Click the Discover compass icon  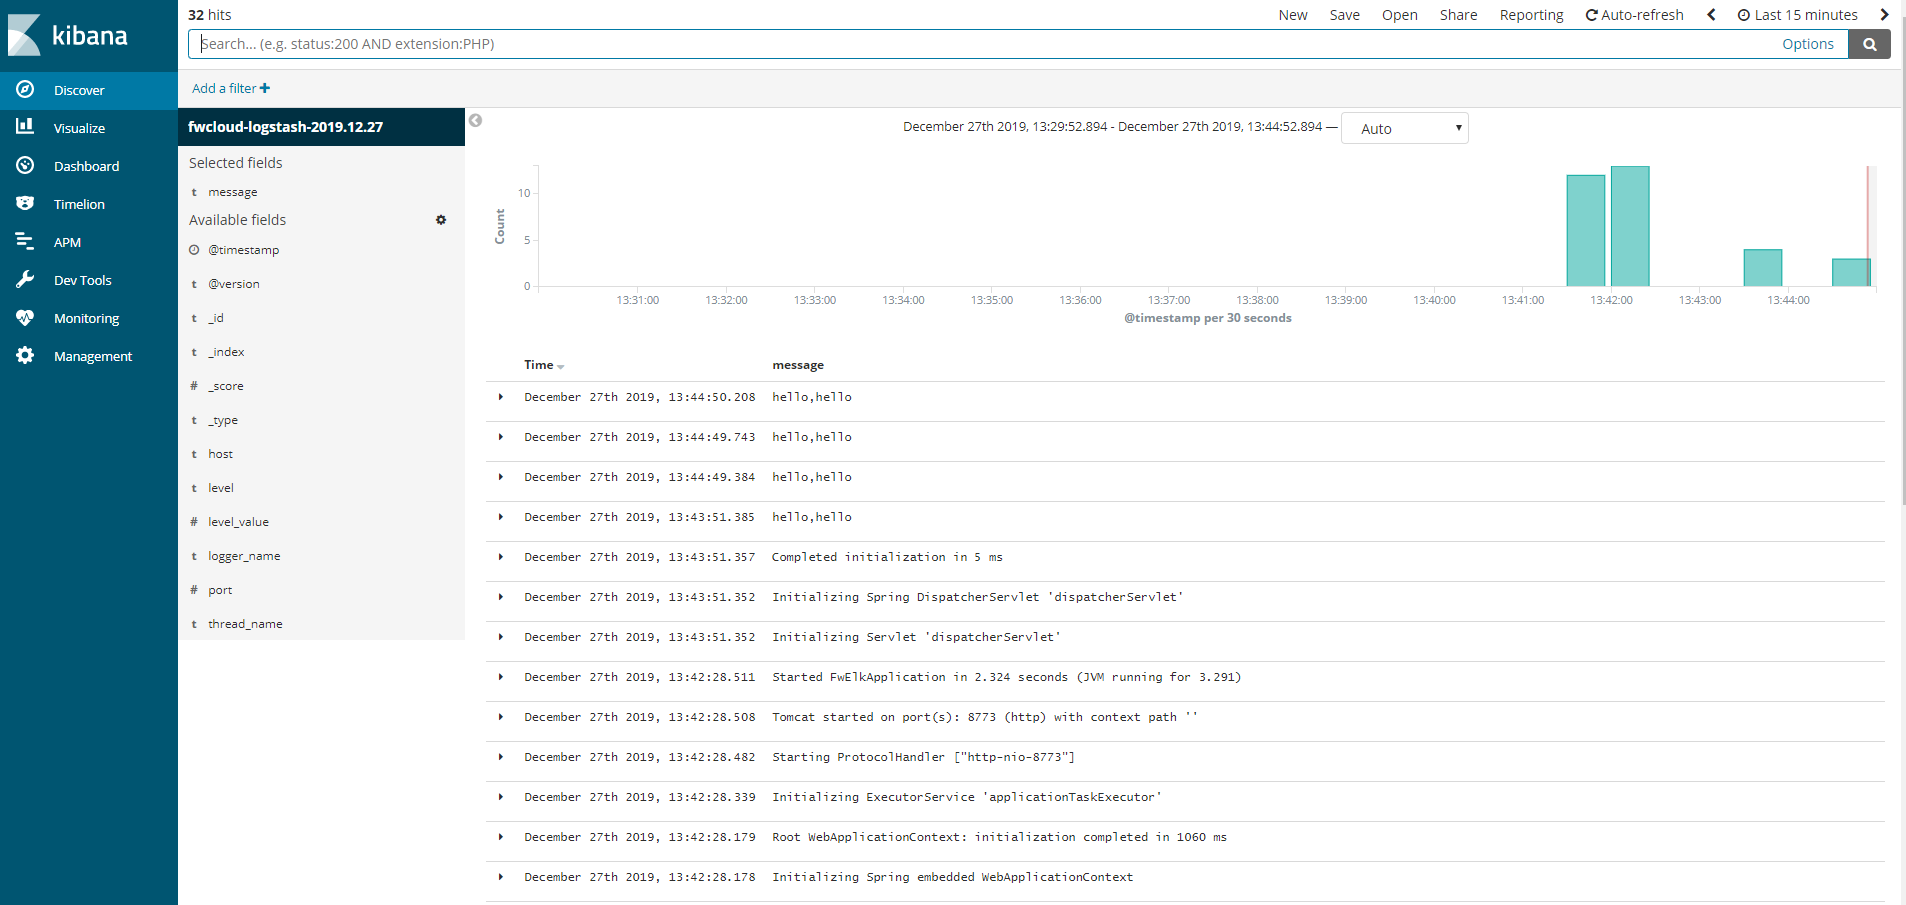[25, 90]
